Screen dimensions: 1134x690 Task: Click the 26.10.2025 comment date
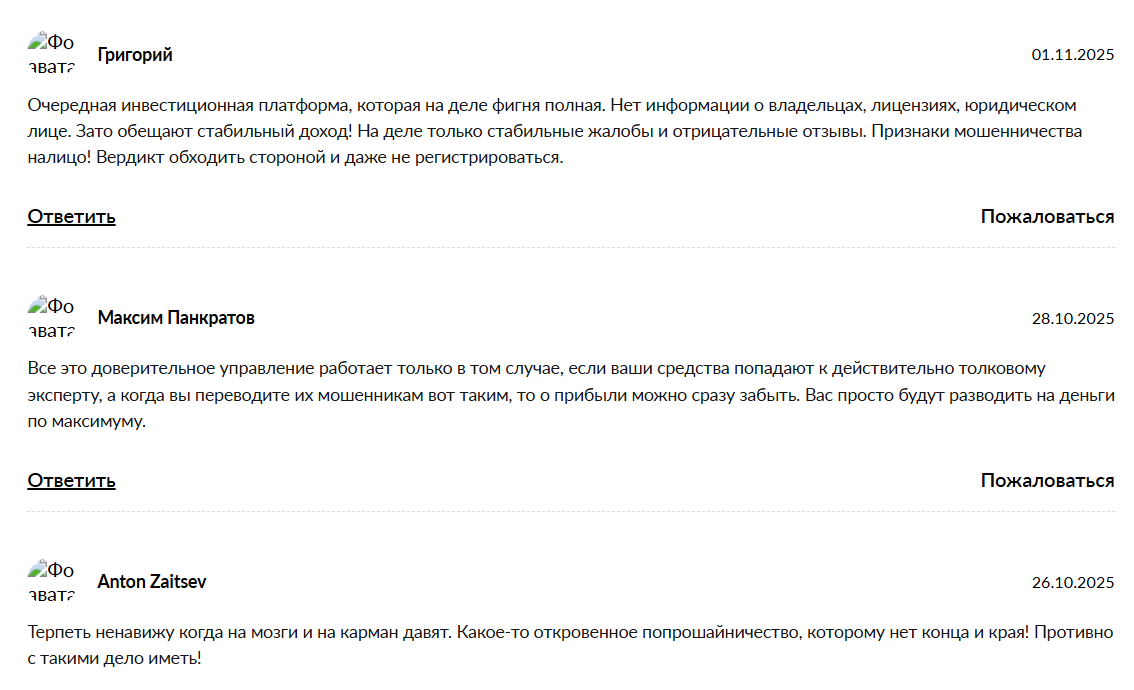point(1072,583)
